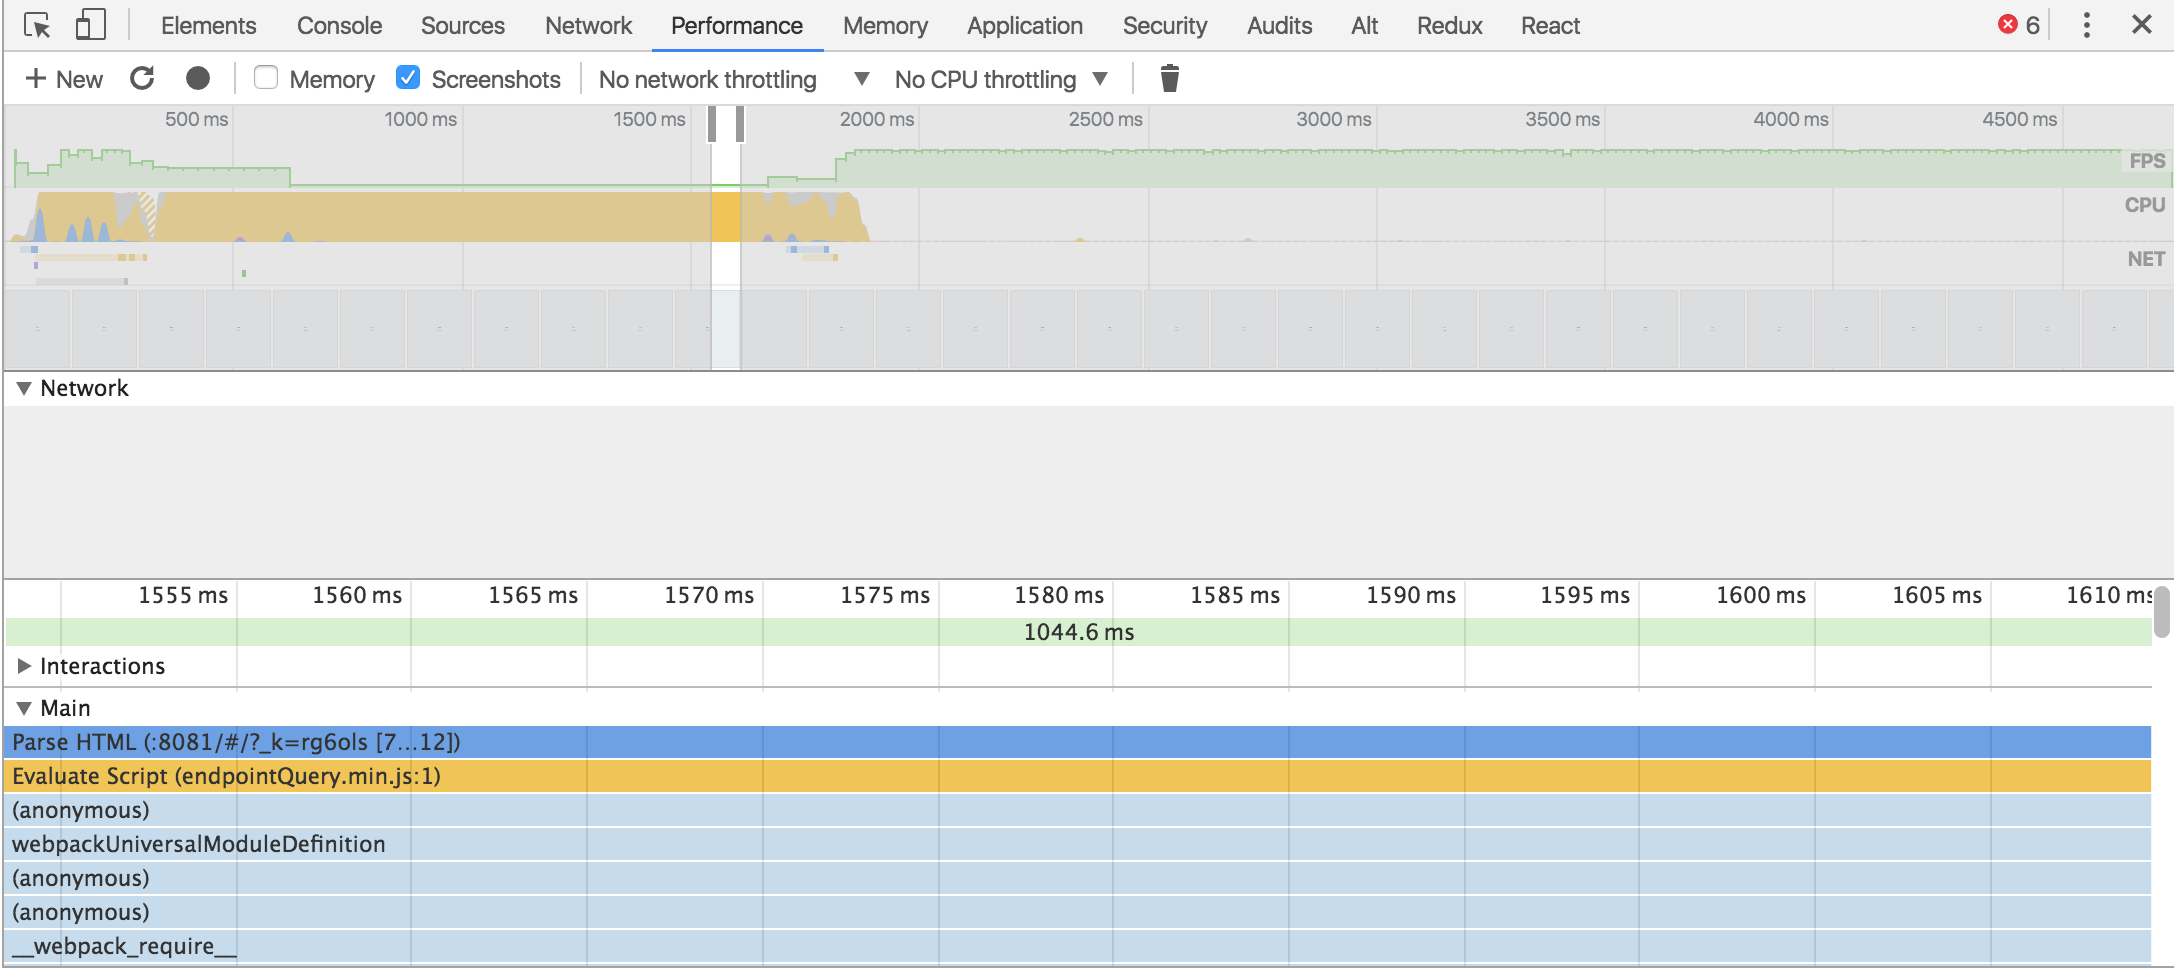2174x968 pixels.
Task: Switch to the Elements tab
Action: tap(208, 26)
